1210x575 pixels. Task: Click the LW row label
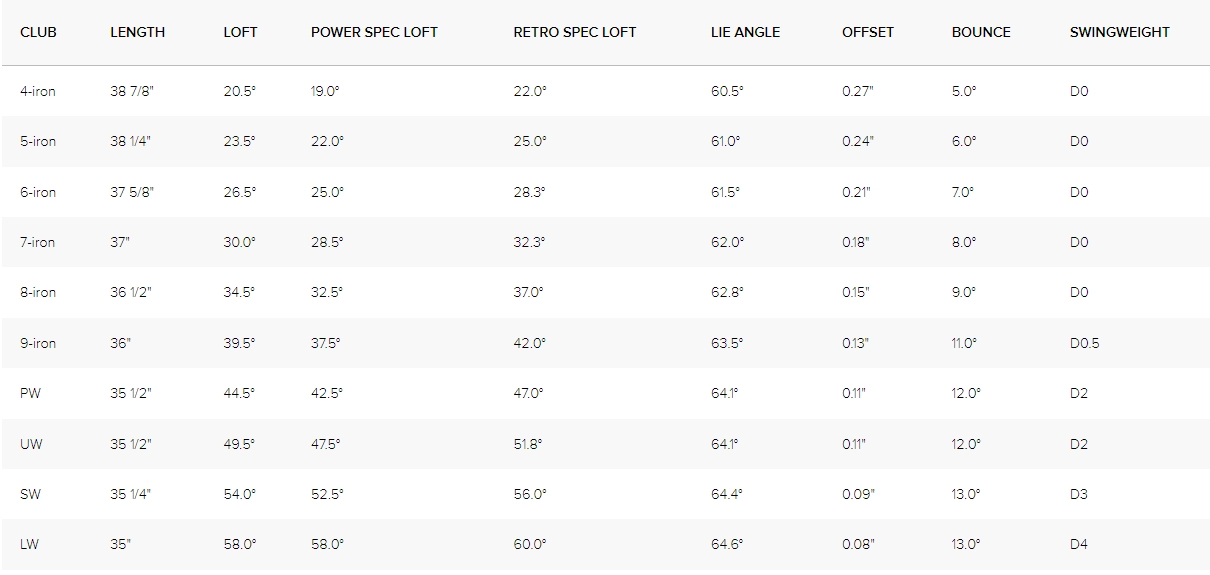31,545
